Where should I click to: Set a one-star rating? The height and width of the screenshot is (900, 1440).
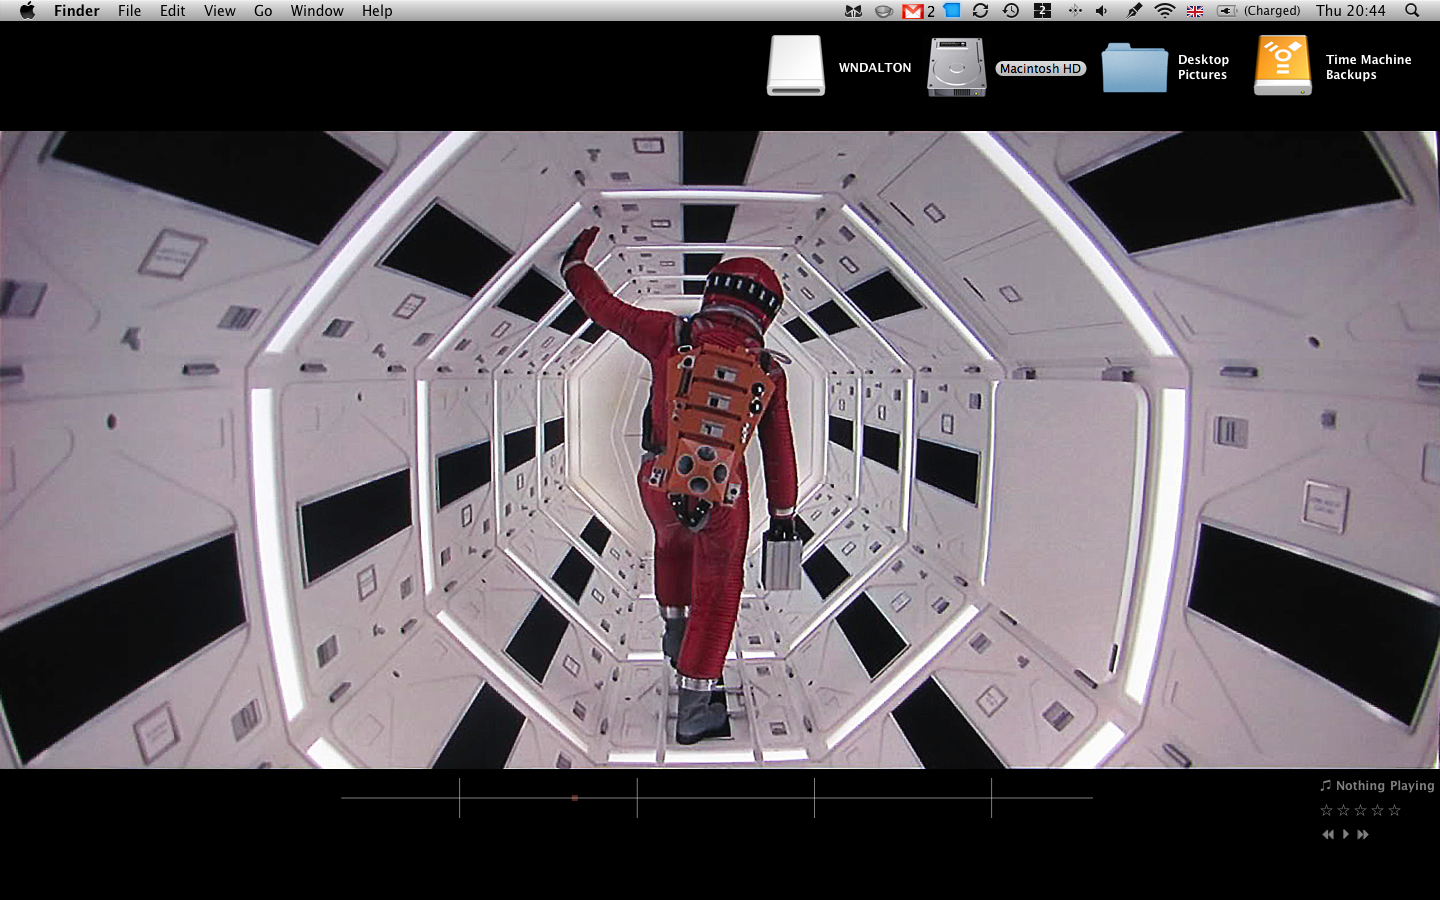1326,810
